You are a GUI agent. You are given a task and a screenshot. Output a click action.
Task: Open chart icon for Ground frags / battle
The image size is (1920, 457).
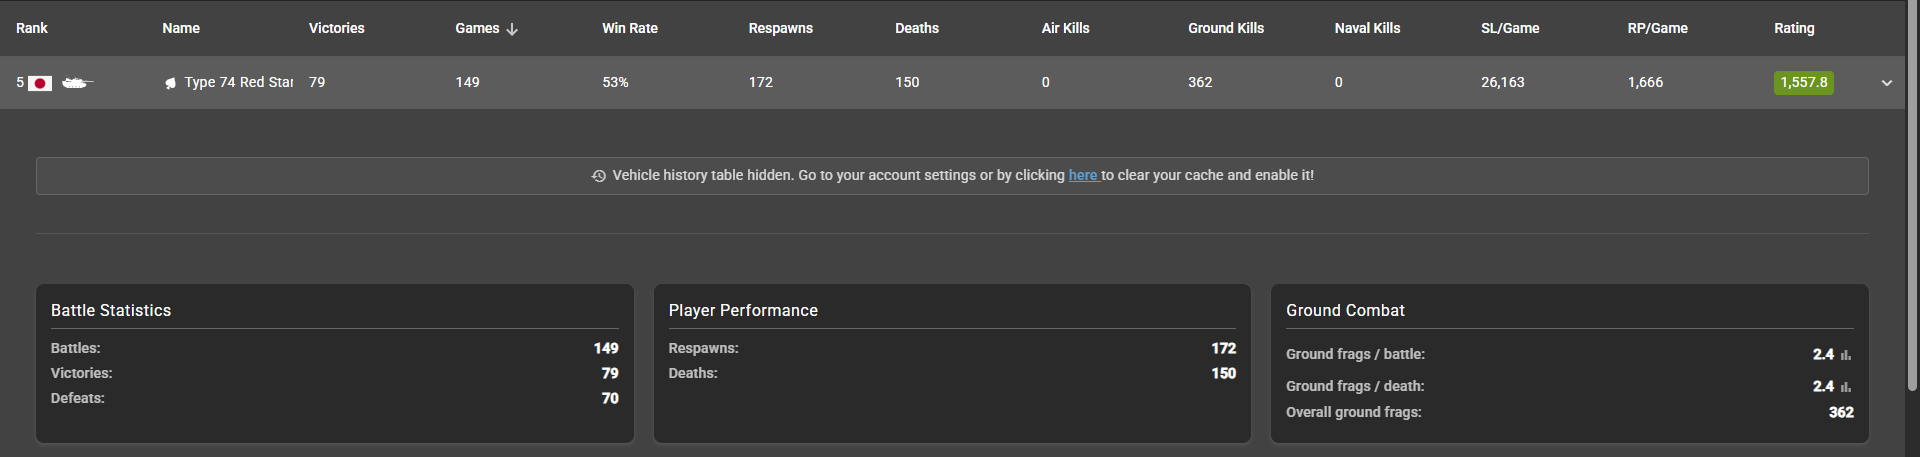[x=1846, y=355]
